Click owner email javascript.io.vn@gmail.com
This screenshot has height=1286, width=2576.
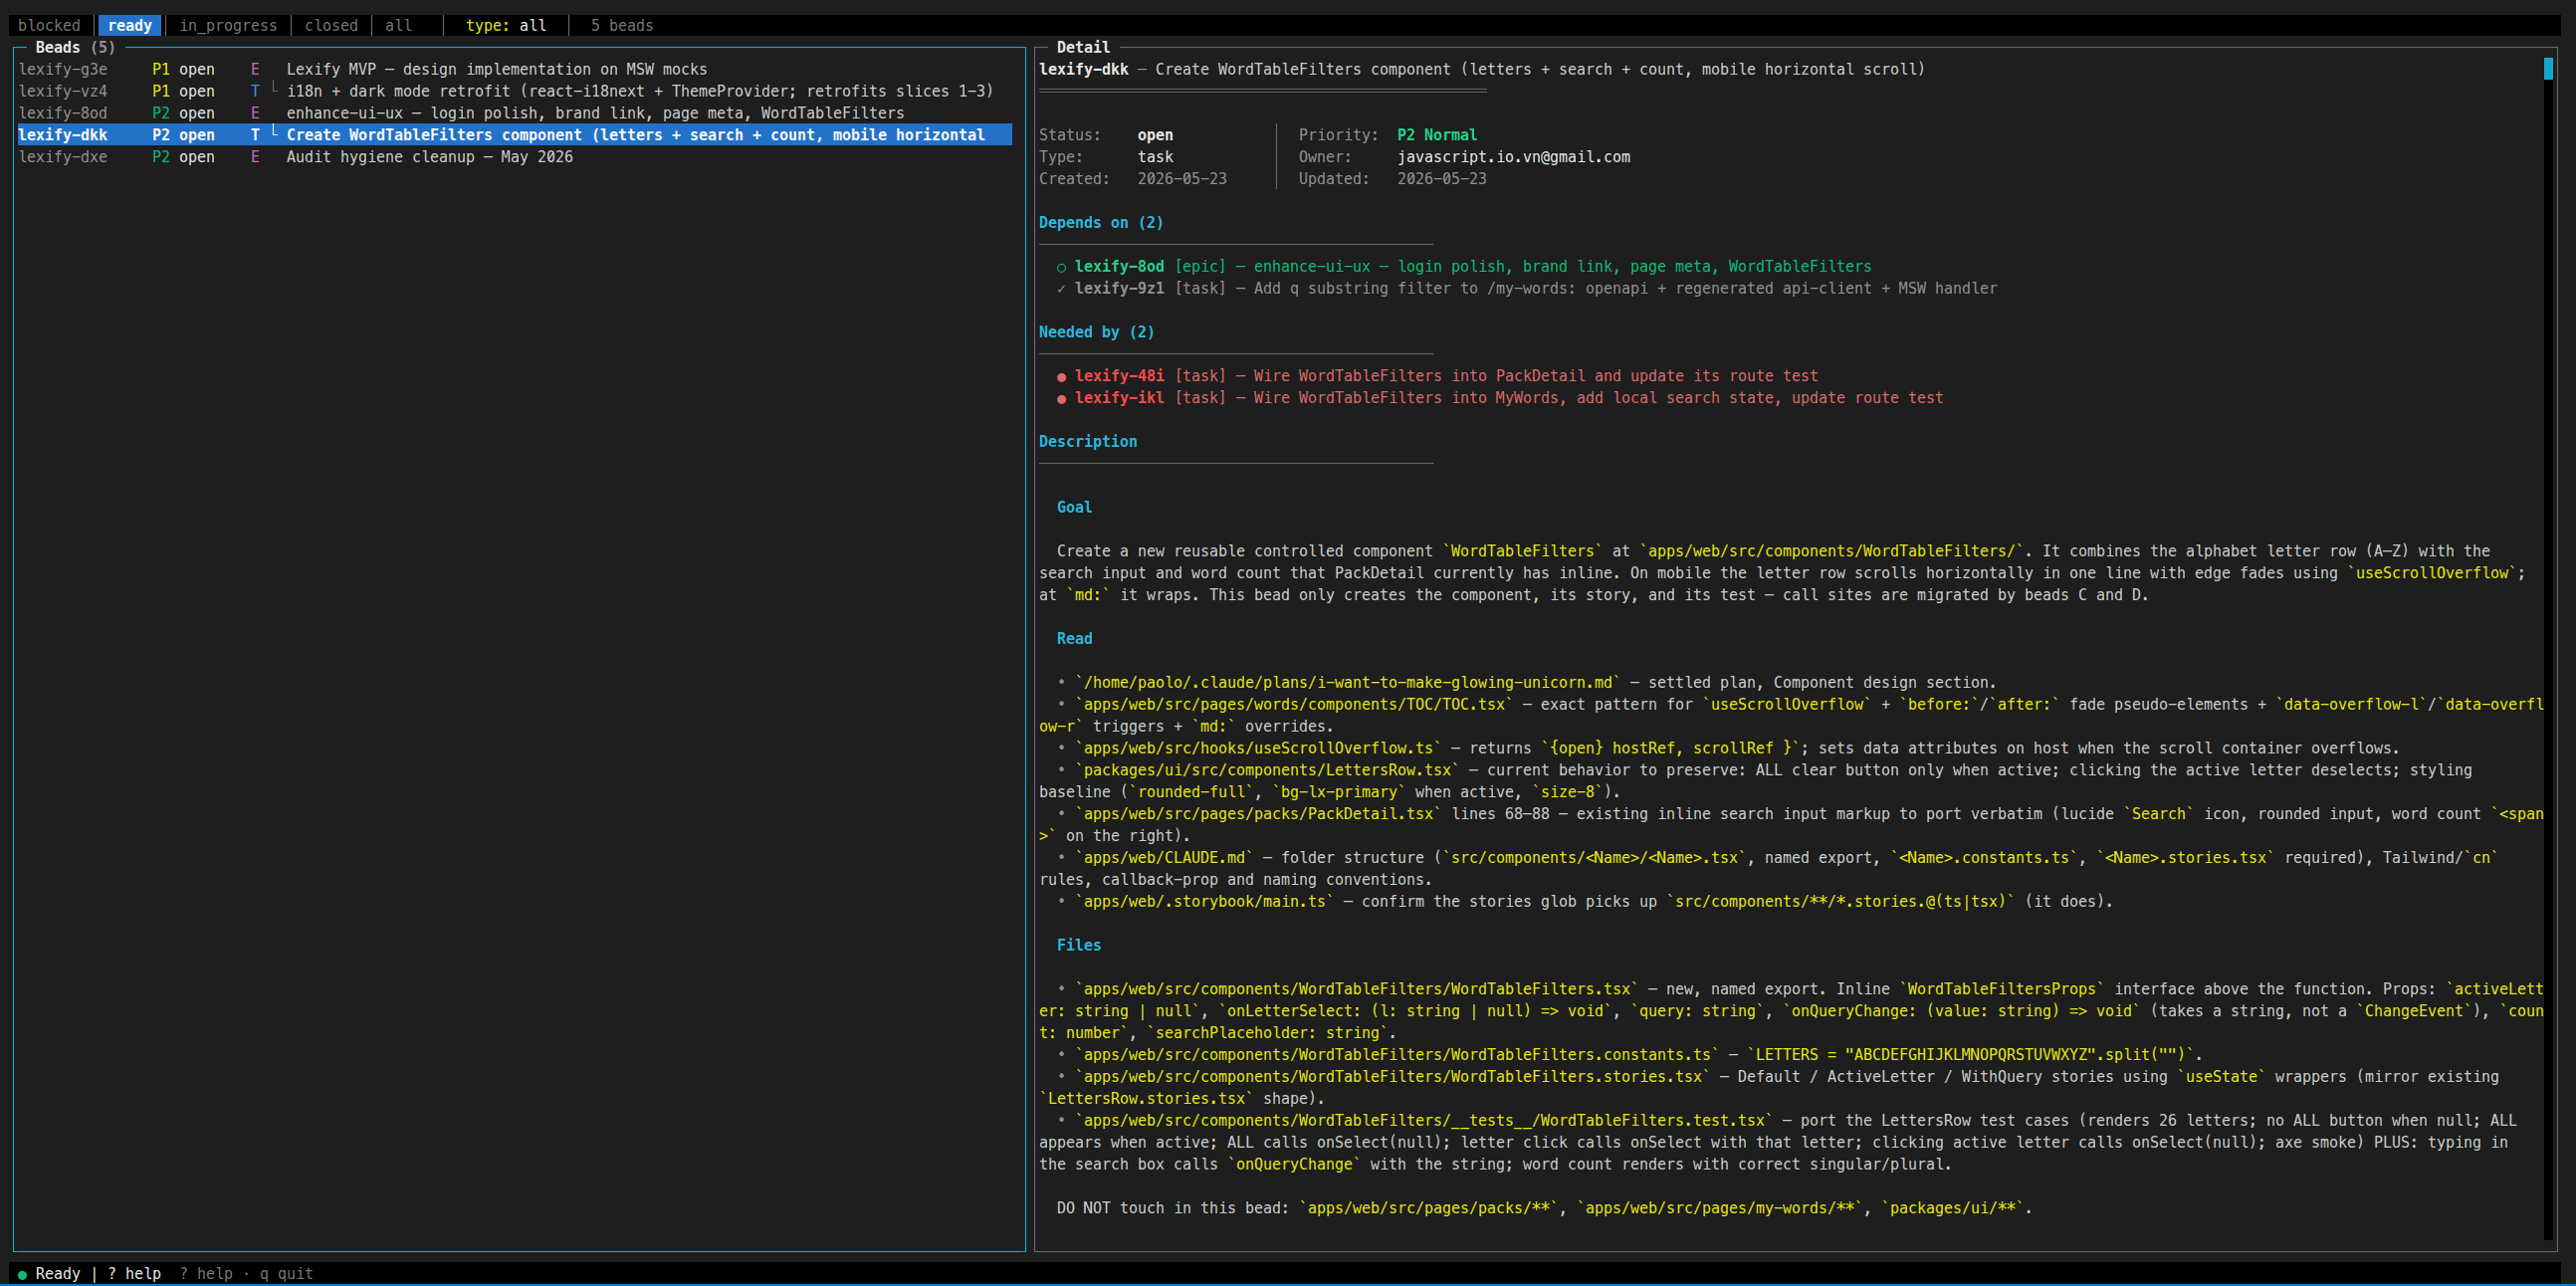coord(1513,157)
